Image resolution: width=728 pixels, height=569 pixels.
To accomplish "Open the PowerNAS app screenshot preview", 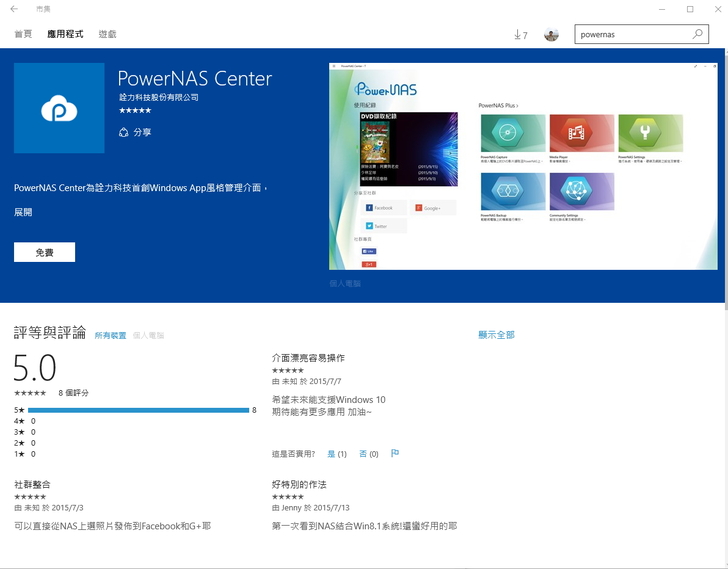I will (523, 166).
